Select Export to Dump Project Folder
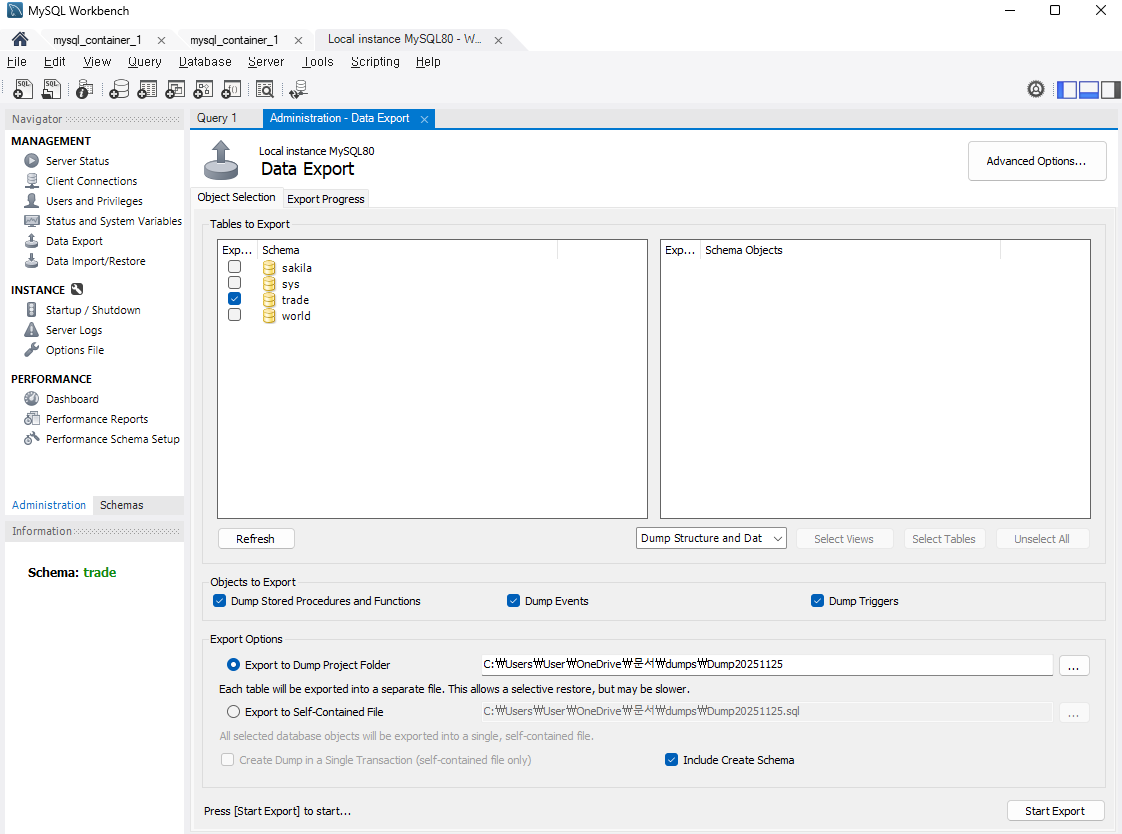Viewport: 1122px width, 834px height. tap(233, 664)
